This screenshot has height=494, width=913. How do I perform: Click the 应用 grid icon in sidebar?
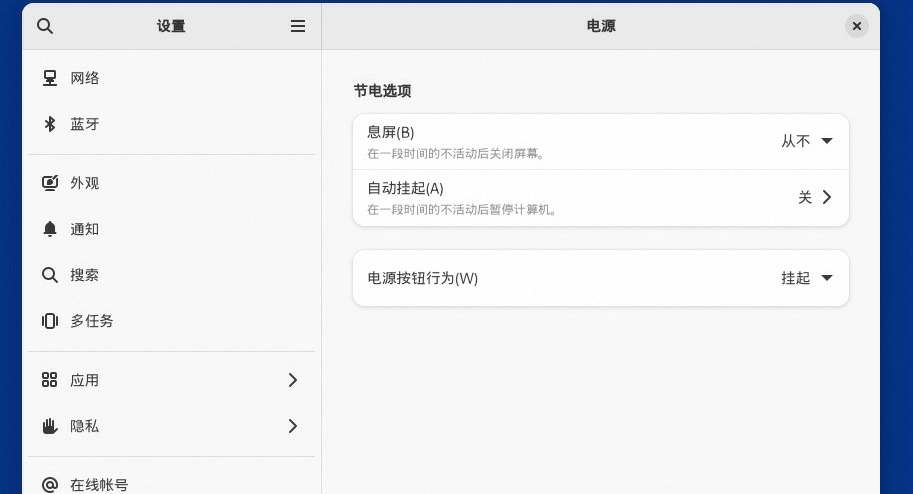tap(50, 380)
